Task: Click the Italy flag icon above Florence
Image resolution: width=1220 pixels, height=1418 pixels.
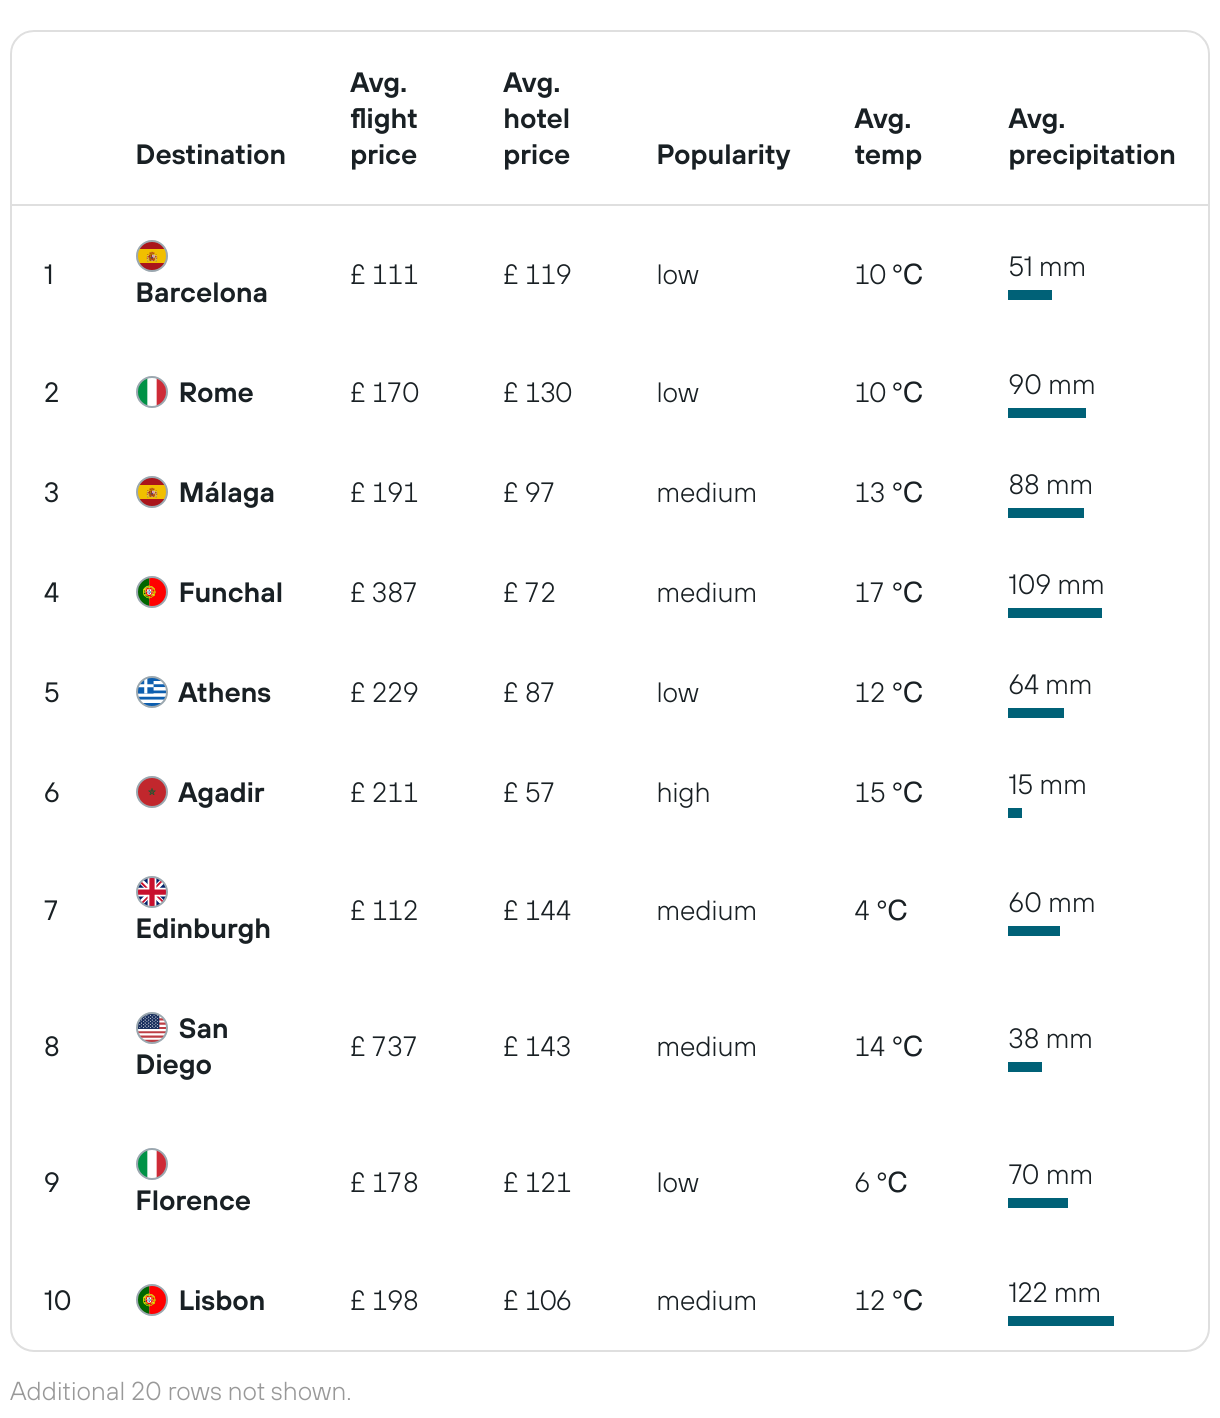Action: click(152, 1164)
